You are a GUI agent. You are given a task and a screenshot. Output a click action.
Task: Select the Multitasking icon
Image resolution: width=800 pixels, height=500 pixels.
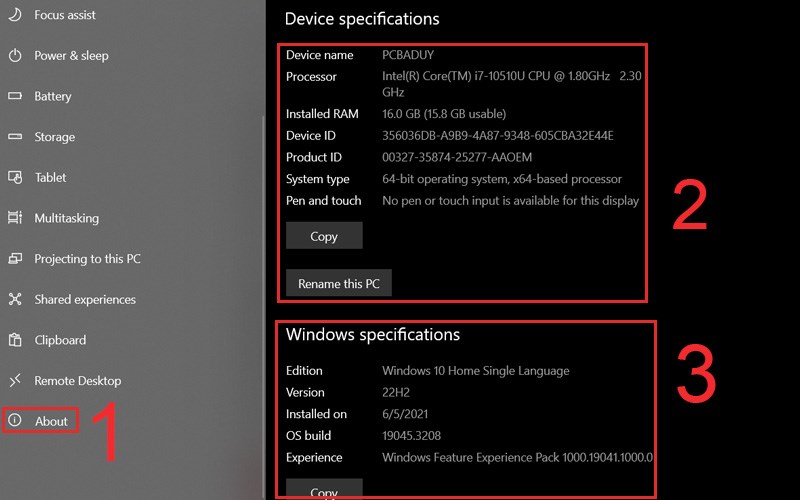point(15,218)
